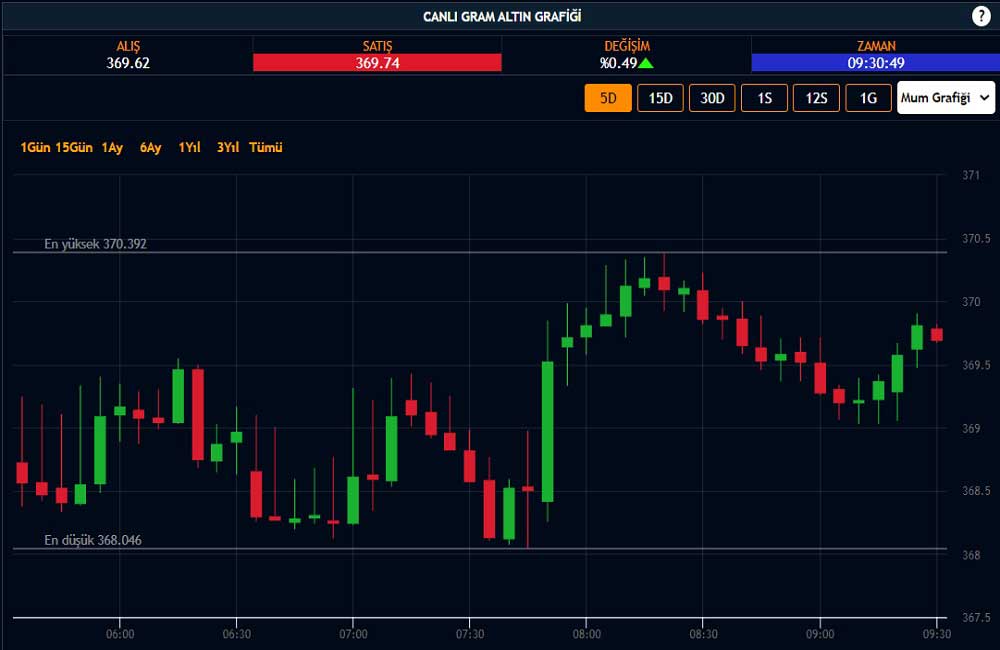Select the 1Ay range link
Viewport: 1000px width, 650px height.
(112, 148)
